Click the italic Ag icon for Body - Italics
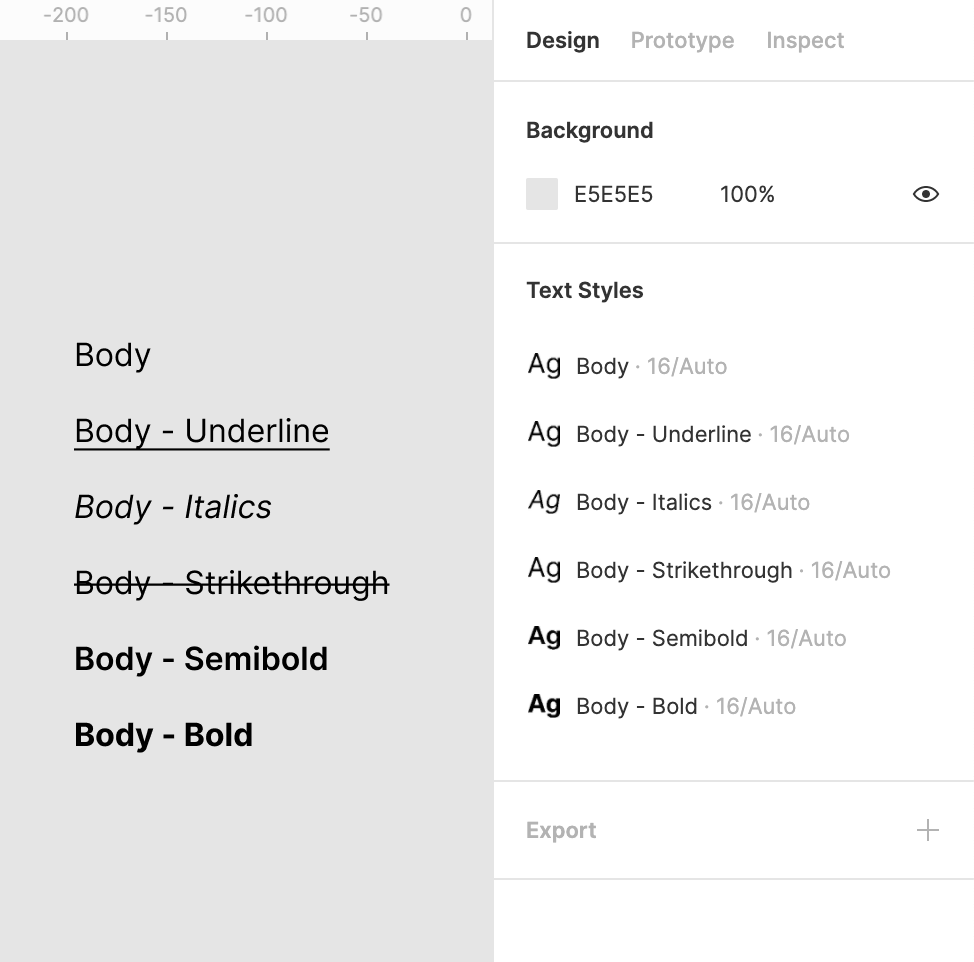974x962 pixels. tap(544, 501)
